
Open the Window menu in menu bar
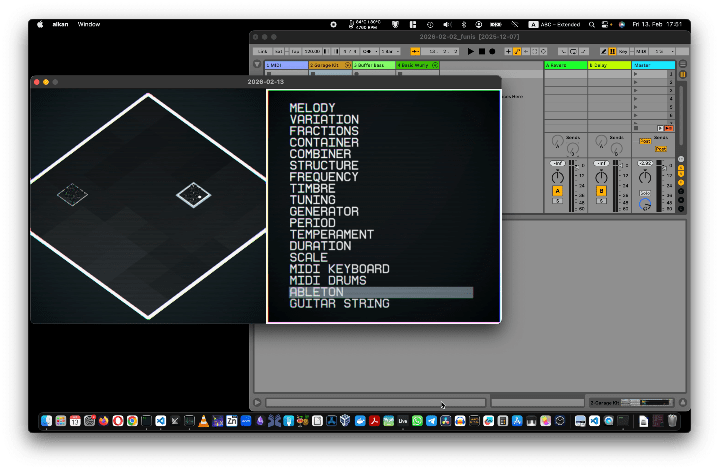pyautogui.click(x=89, y=24)
